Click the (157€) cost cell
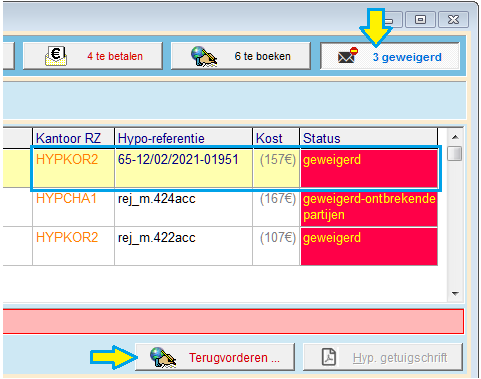This screenshot has height=379, width=481. tap(276, 168)
